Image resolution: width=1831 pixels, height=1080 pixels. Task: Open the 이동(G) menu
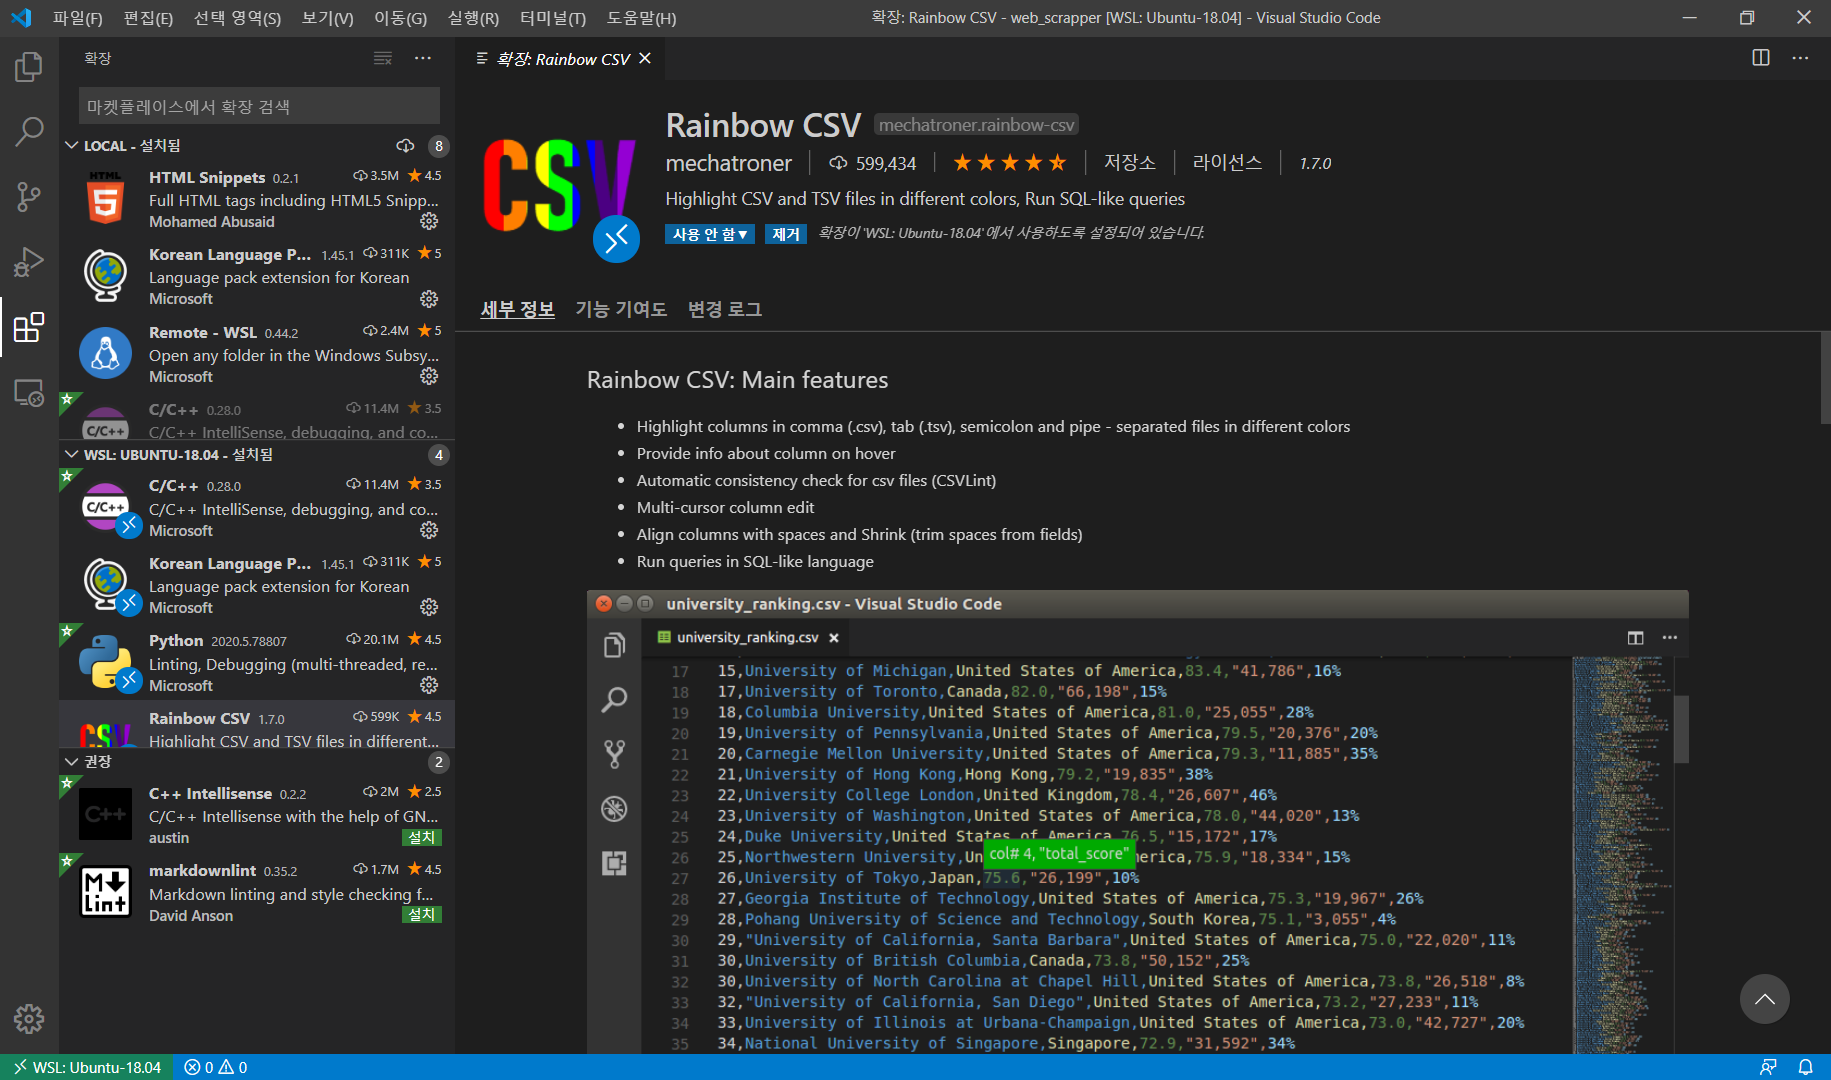click(400, 18)
